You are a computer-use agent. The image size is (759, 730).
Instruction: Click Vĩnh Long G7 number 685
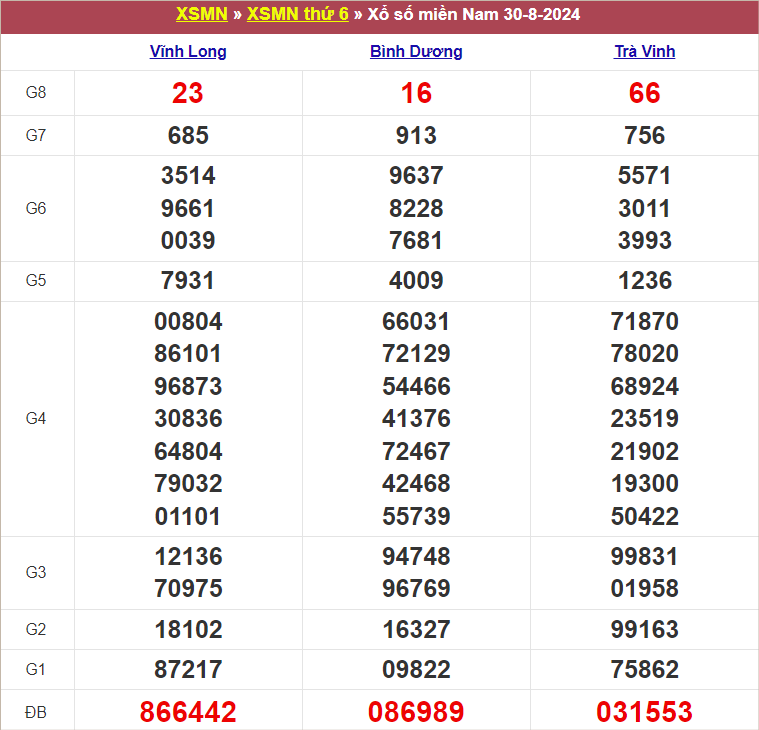pyautogui.click(x=188, y=136)
